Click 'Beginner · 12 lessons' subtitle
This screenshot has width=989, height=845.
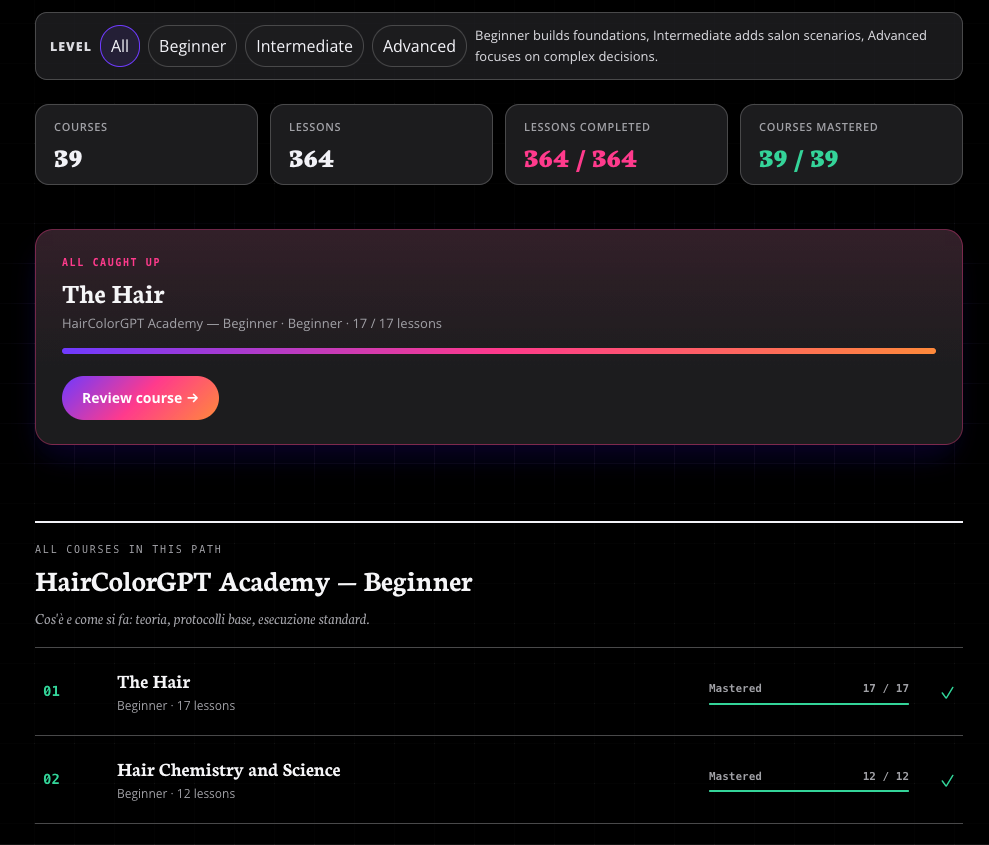[176, 794]
